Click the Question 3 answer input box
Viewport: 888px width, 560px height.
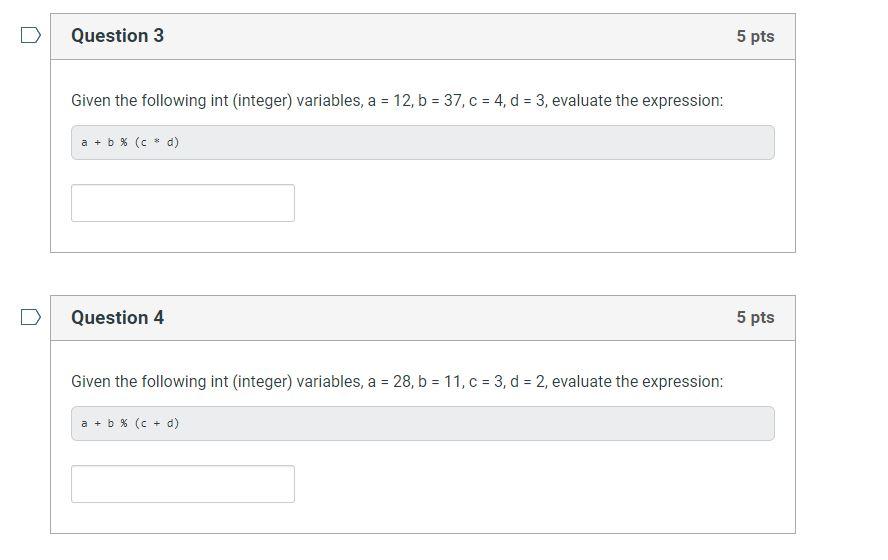pyautogui.click(x=183, y=203)
